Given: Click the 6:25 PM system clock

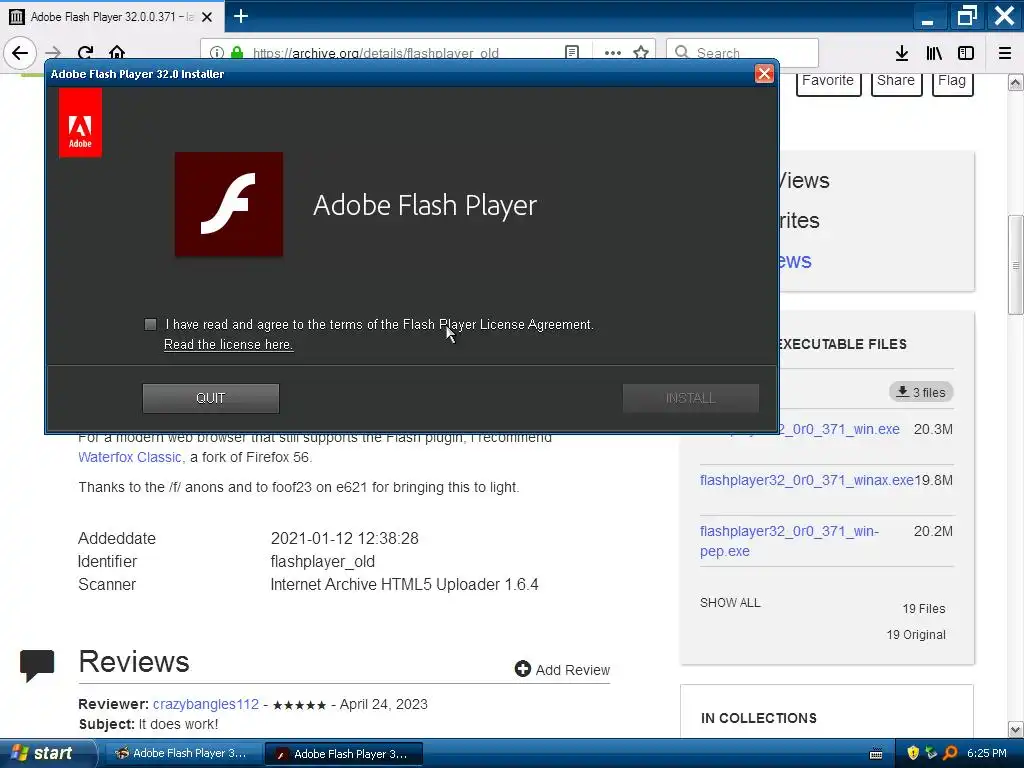Looking at the screenshot, I should [x=987, y=753].
